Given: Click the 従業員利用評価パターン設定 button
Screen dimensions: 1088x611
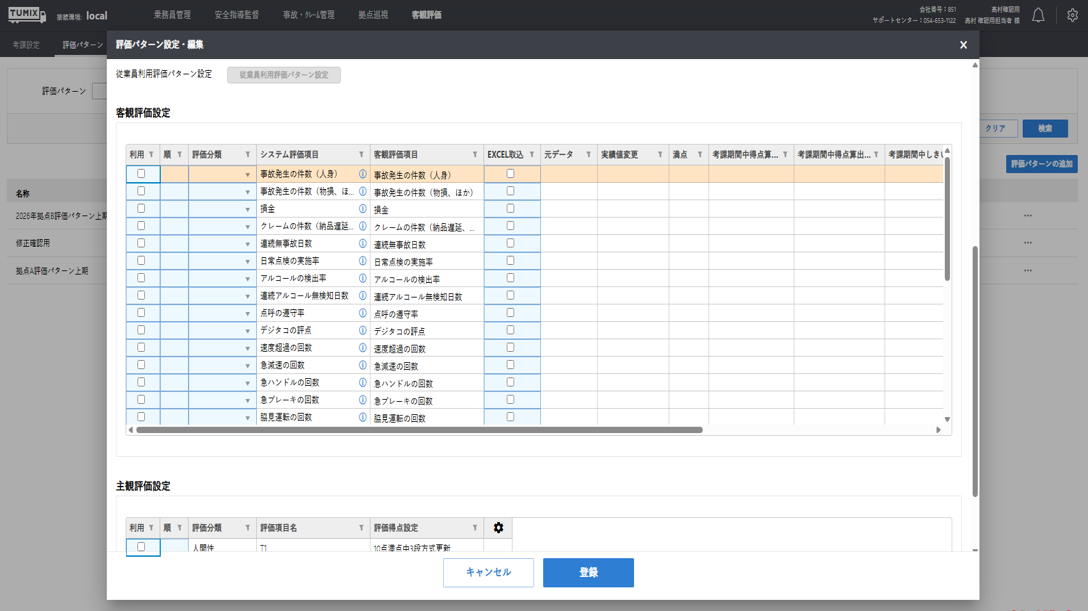Looking at the screenshot, I should (x=284, y=75).
